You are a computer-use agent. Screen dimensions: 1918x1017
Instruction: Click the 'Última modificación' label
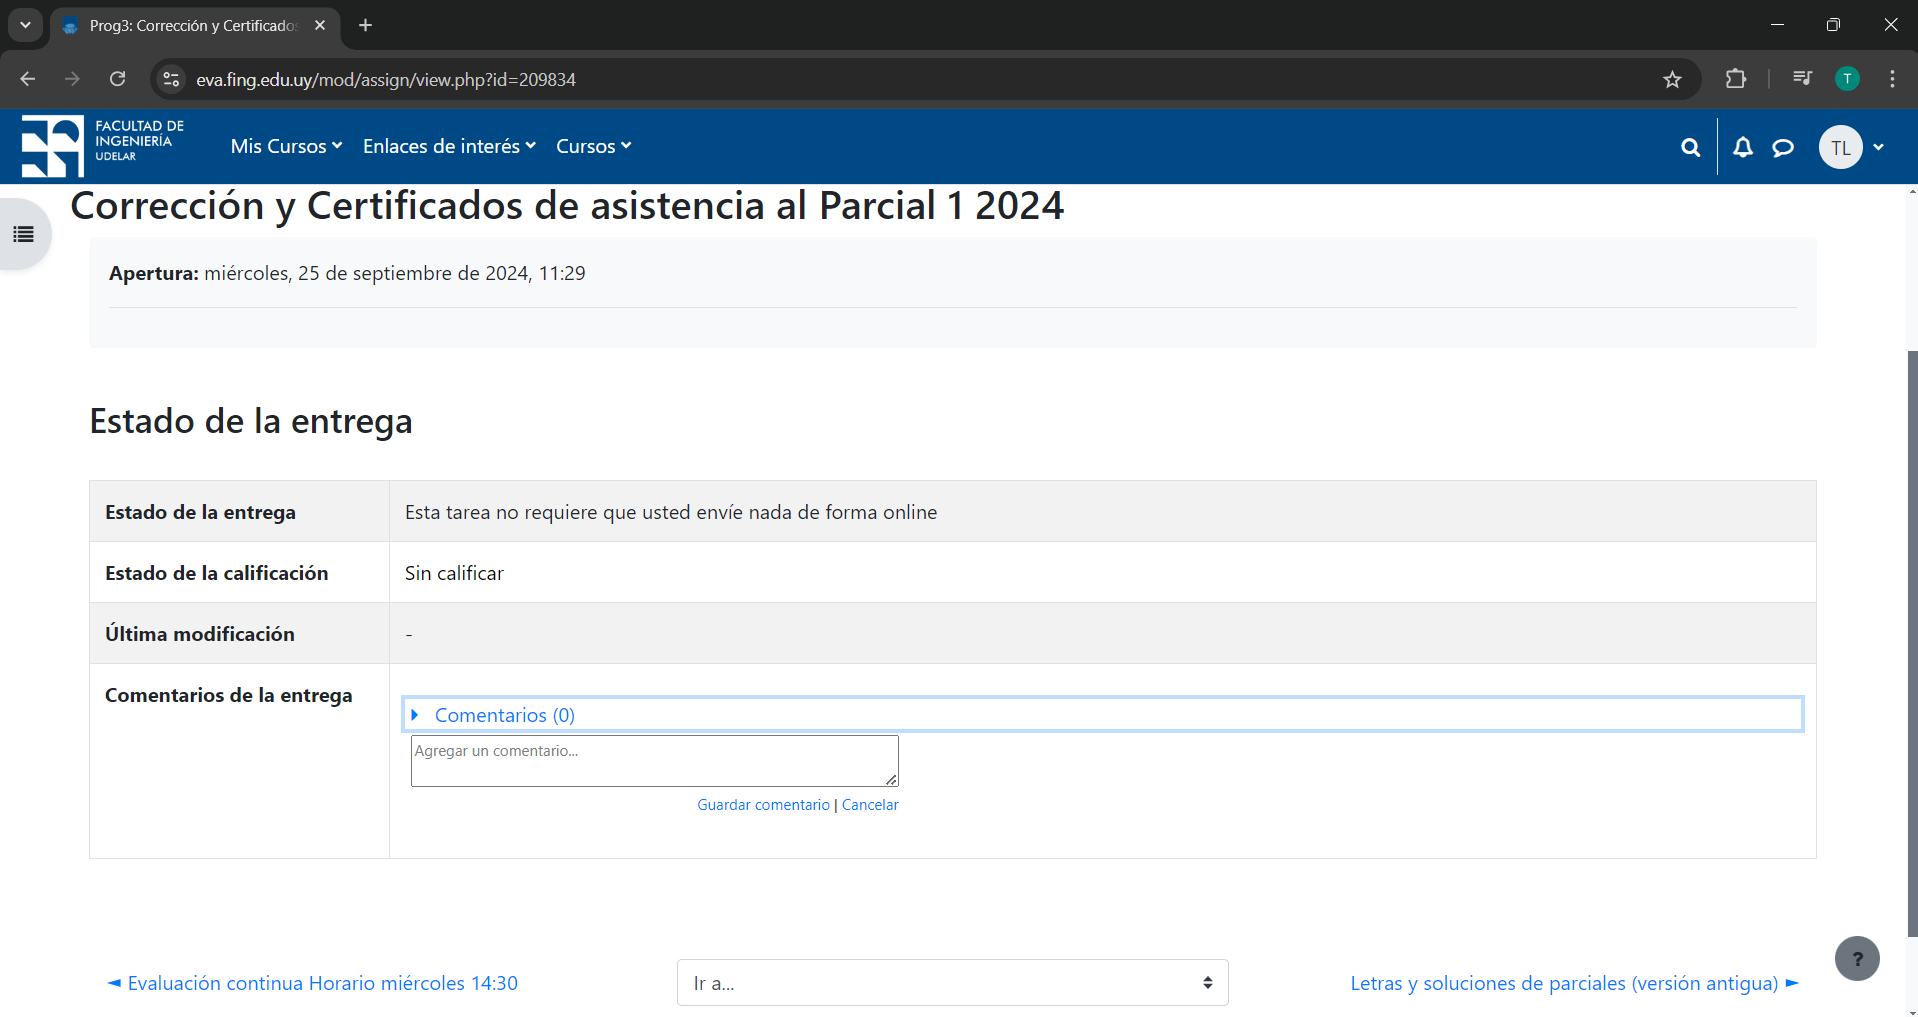click(200, 634)
